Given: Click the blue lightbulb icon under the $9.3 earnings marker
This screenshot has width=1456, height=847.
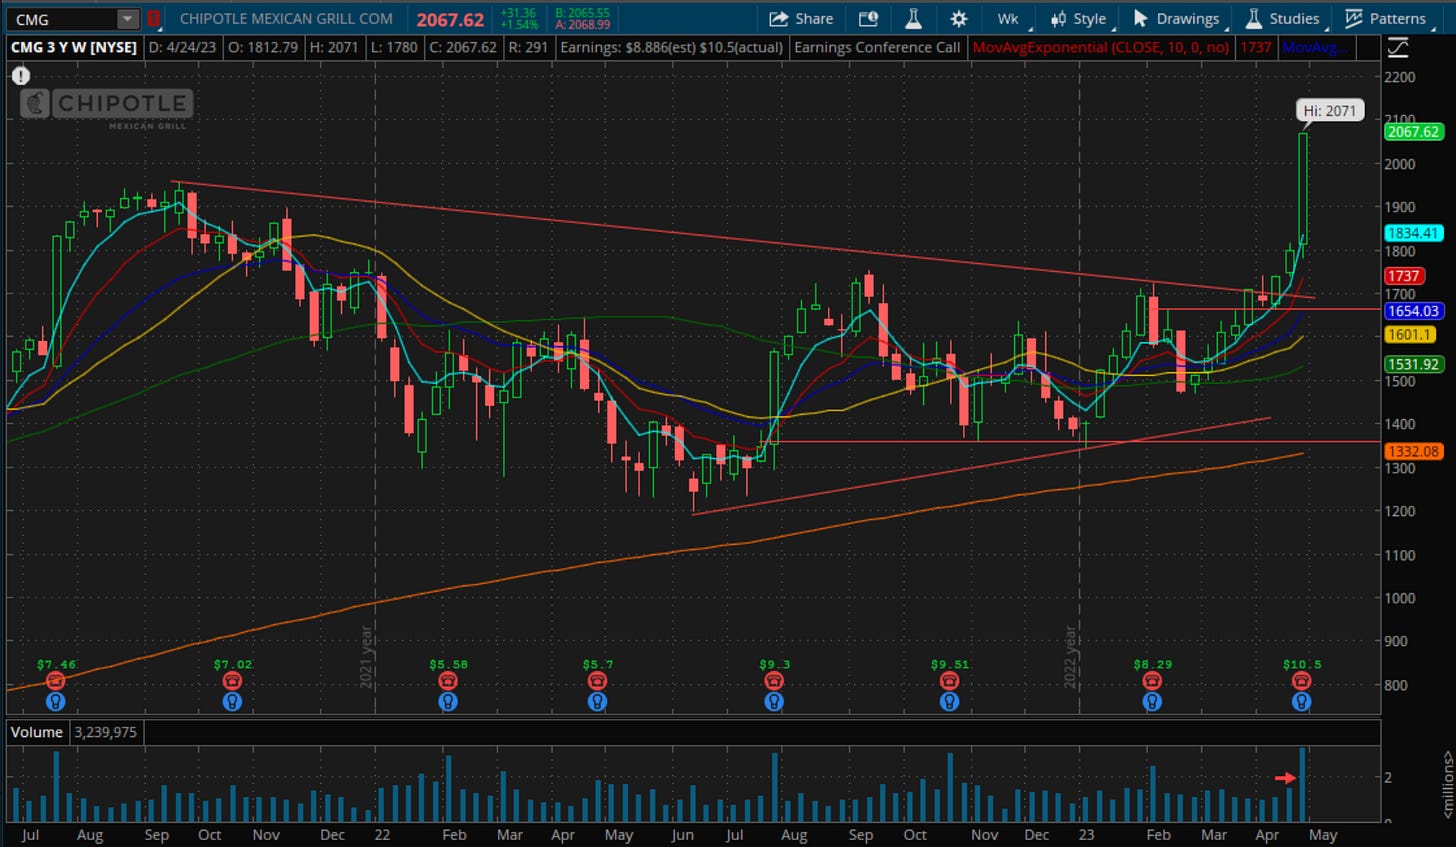Looking at the screenshot, I should pos(773,702).
